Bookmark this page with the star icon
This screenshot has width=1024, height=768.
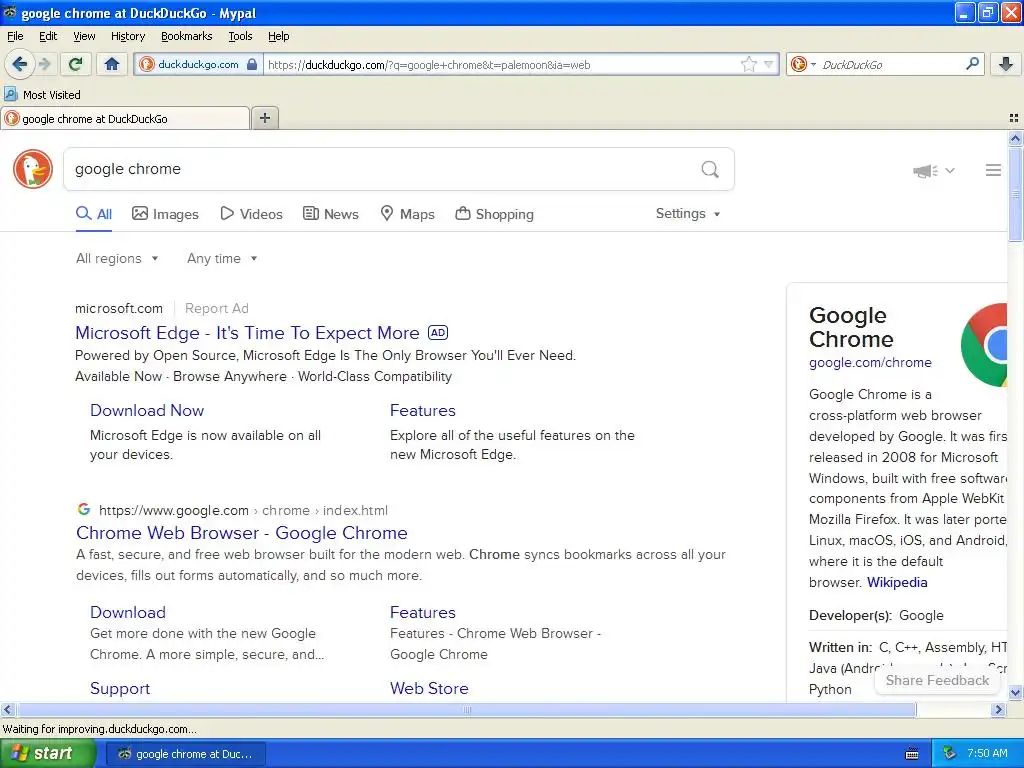[x=748, y=64]
